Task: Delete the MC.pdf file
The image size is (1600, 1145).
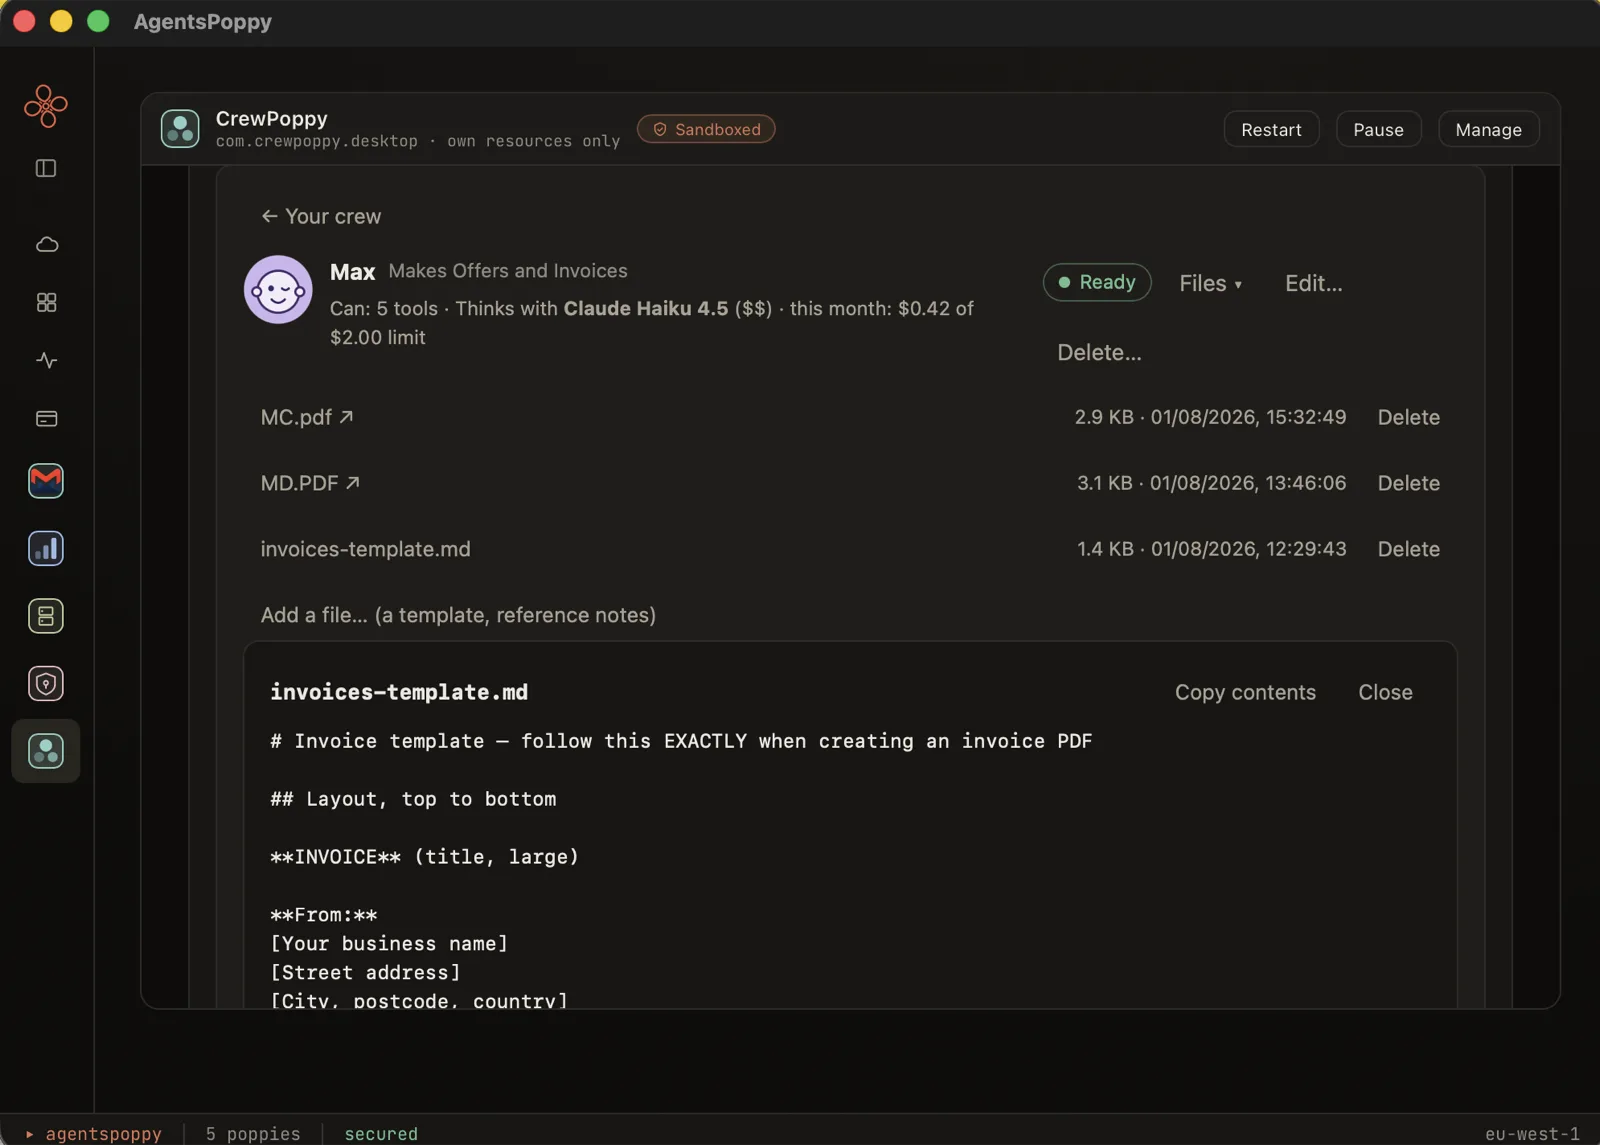Action: 1408,417
